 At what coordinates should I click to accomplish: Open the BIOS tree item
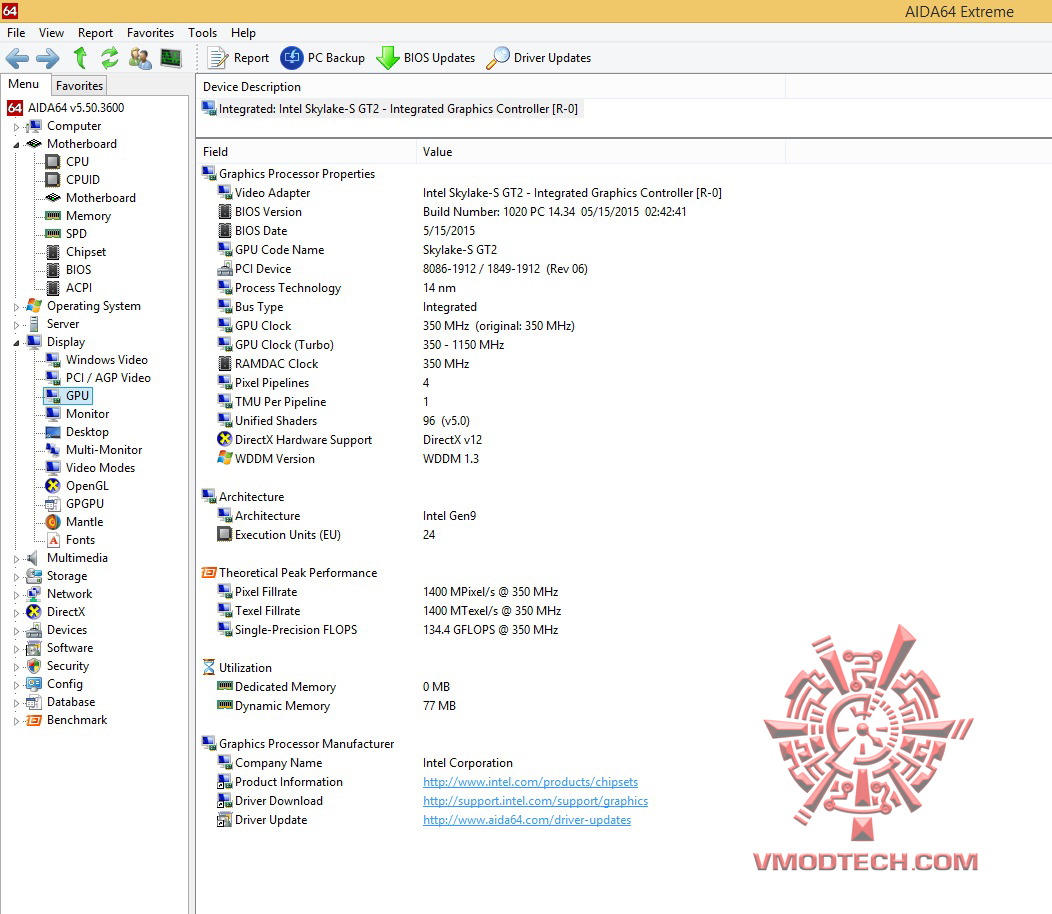coord(78,270)
